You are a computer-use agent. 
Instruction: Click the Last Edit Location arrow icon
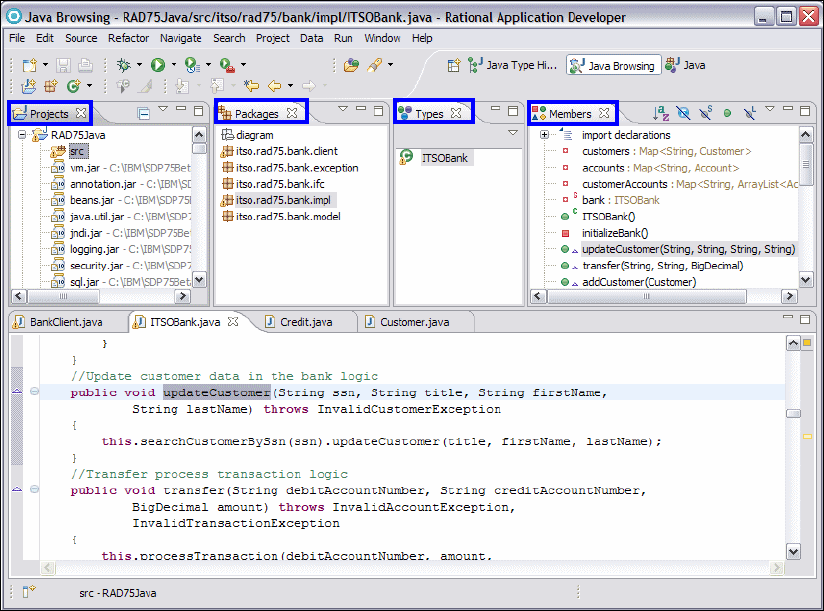click(x=252, y=87)
